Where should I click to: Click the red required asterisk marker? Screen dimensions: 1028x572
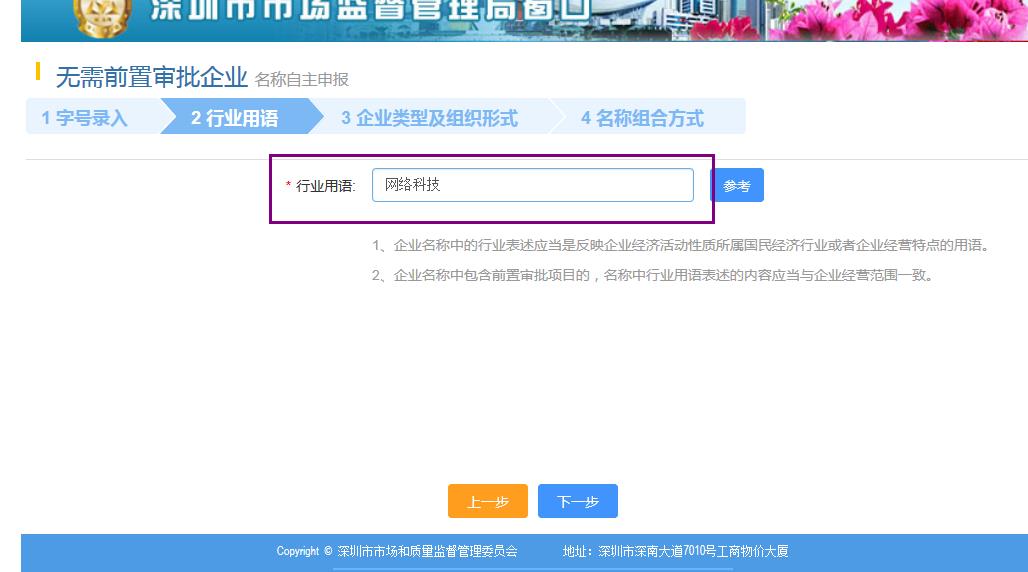(288, 185)
